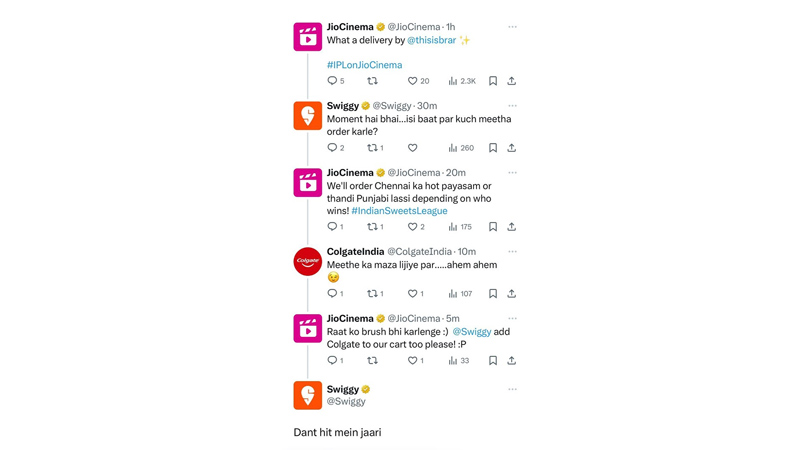Click the @Swiggy mention in JioCinema's reply

pos(471,332)
